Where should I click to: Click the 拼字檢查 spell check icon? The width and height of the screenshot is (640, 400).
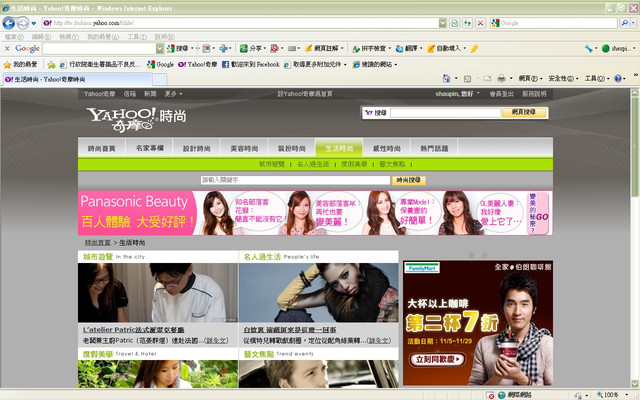356,49
